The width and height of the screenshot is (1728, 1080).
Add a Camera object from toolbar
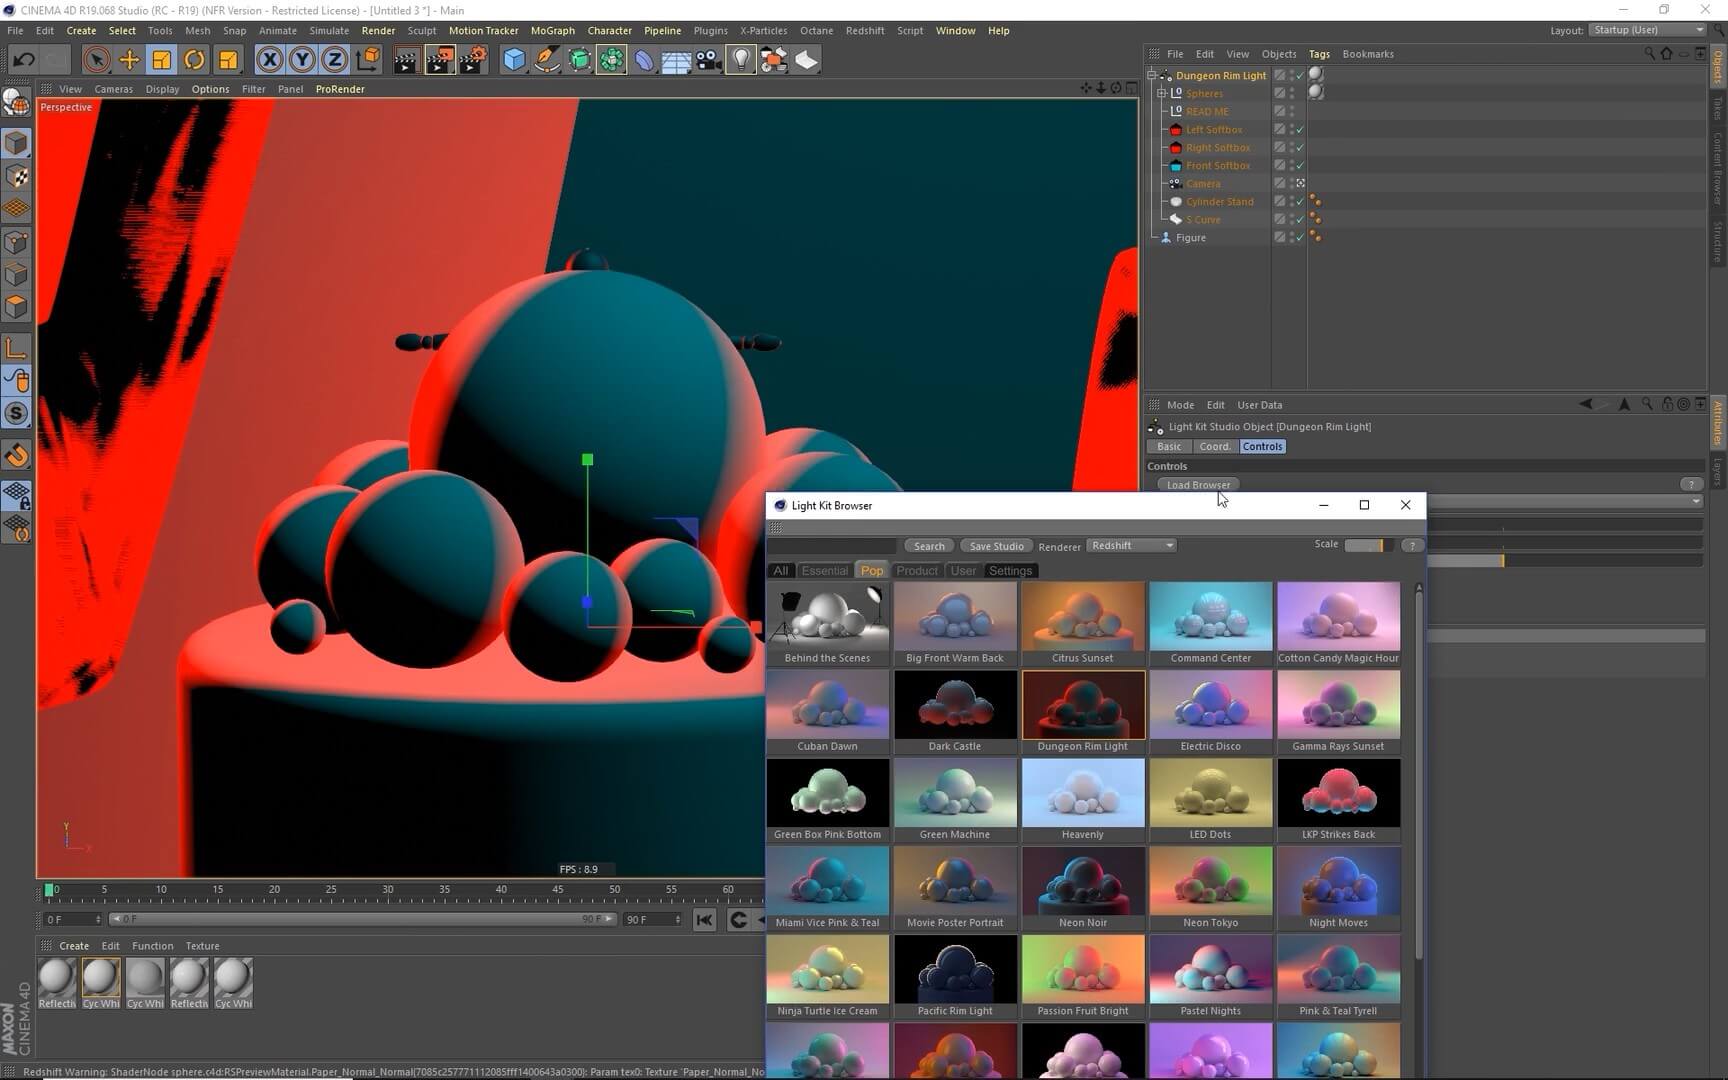708,60
